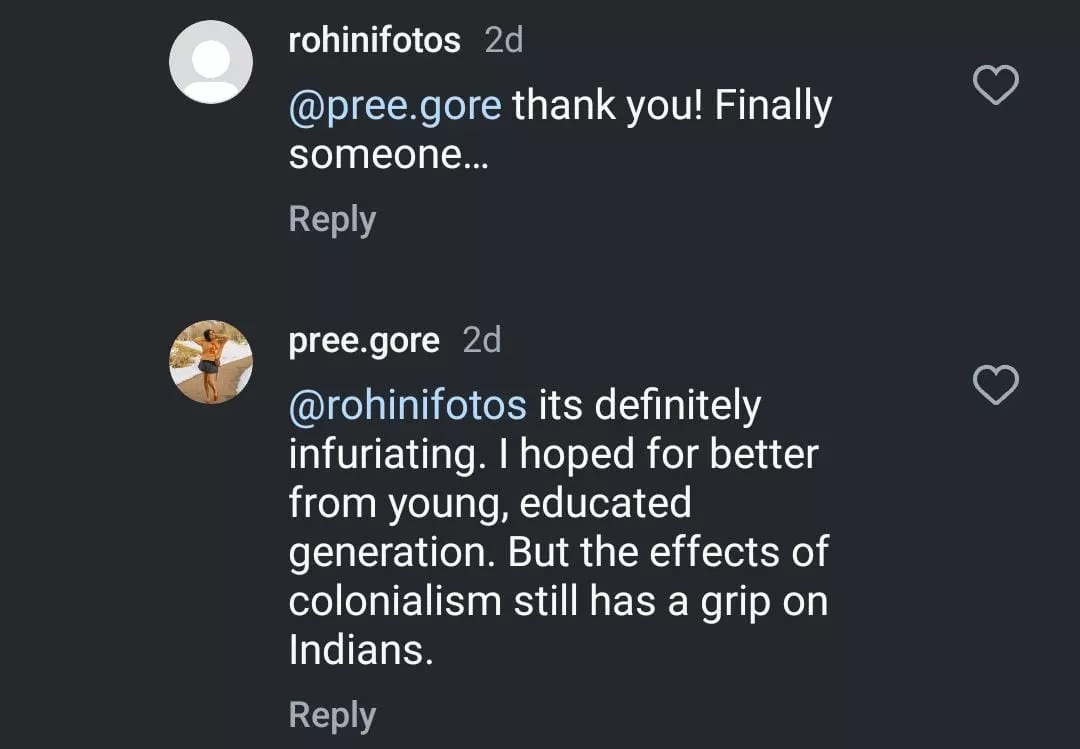The width and height of the screenshot is (1080, 749).
Task: Visit the rohinifotos username at comment top
Action: tap(374, 41)
